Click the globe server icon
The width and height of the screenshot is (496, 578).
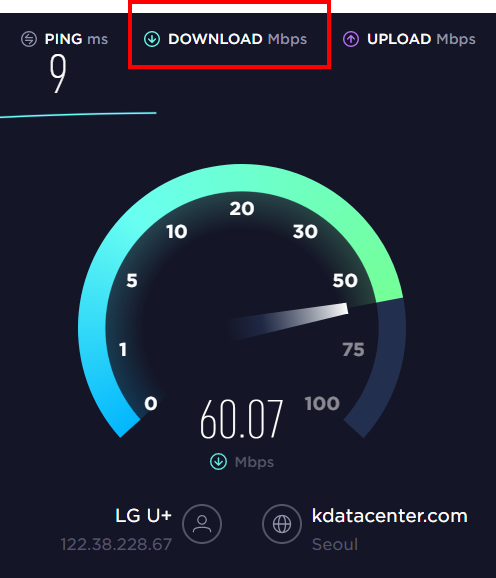click(x=282, y=524)
